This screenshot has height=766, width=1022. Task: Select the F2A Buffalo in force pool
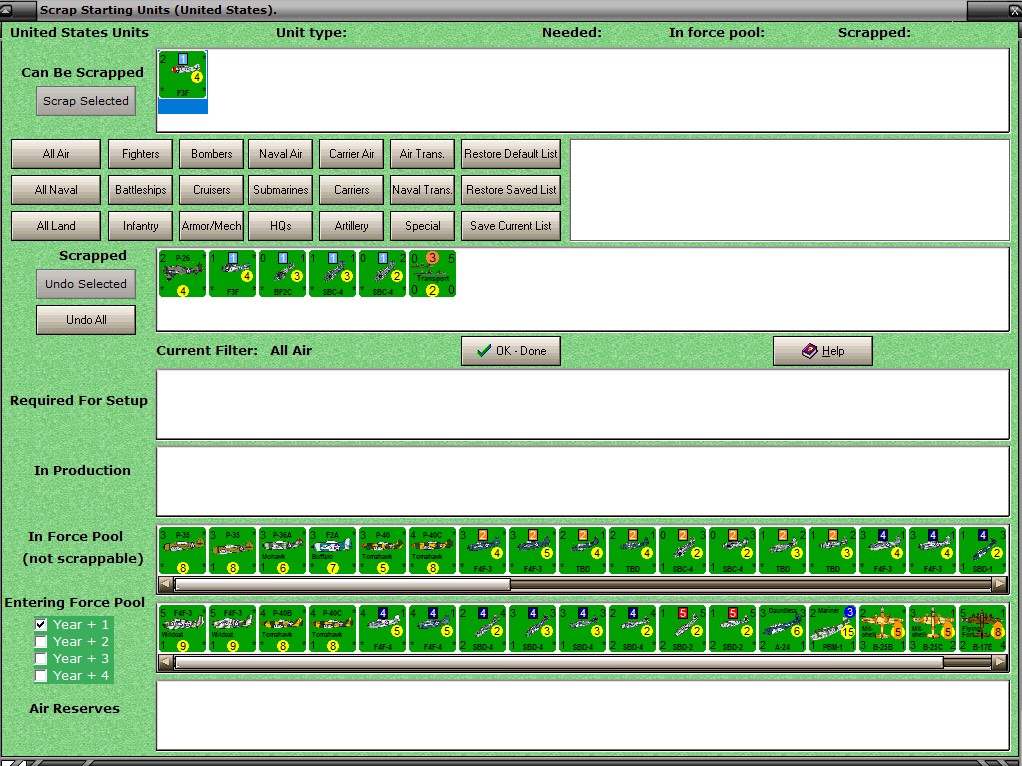pos(332,551)
